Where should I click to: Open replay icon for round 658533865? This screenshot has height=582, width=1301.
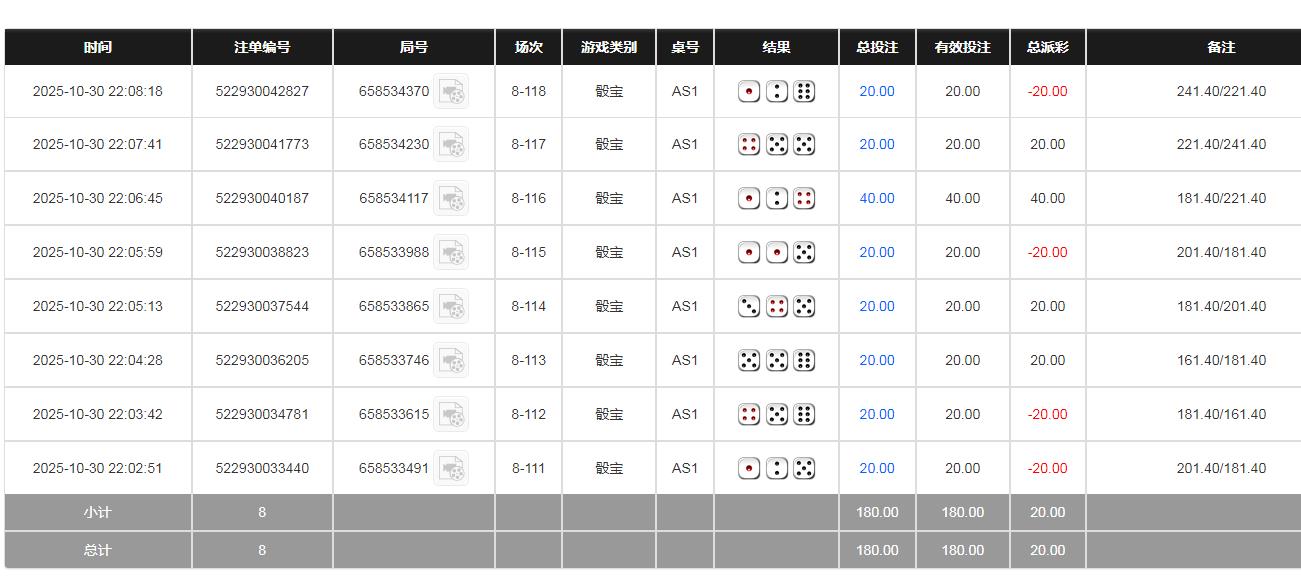pyautogui.click(x=451, y=307)
